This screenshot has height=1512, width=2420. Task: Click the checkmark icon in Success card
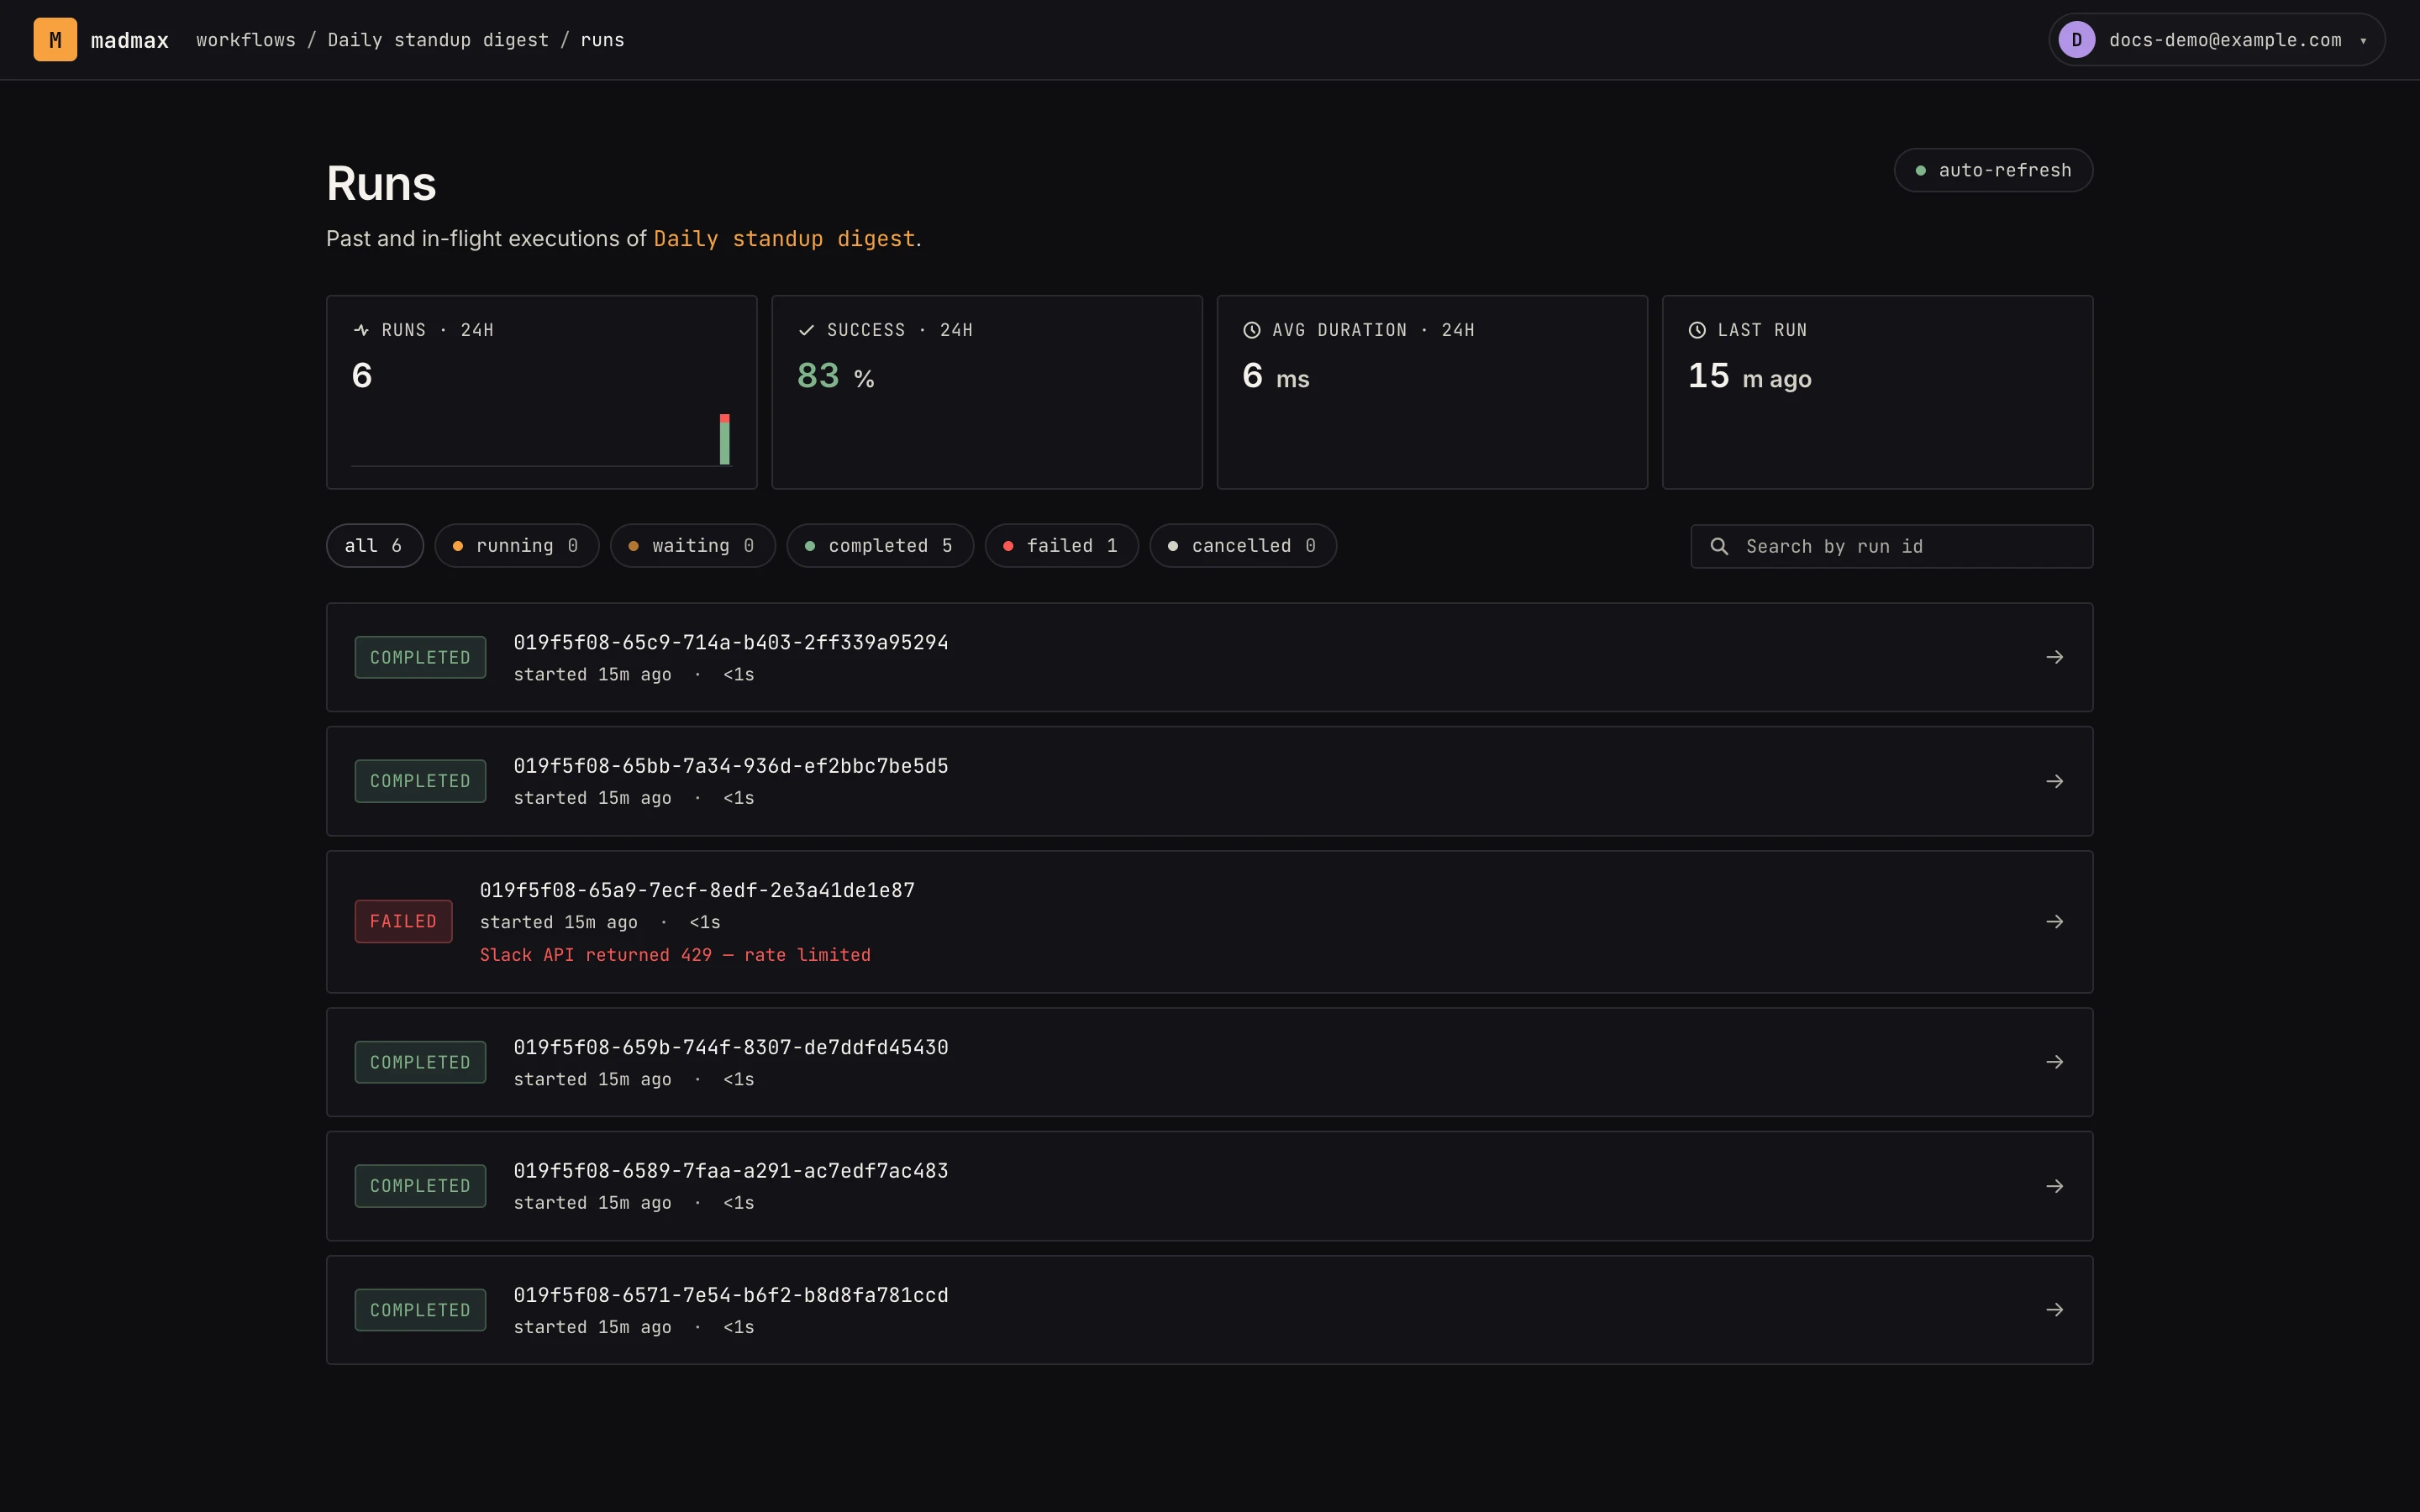click(x=806, y=330)
